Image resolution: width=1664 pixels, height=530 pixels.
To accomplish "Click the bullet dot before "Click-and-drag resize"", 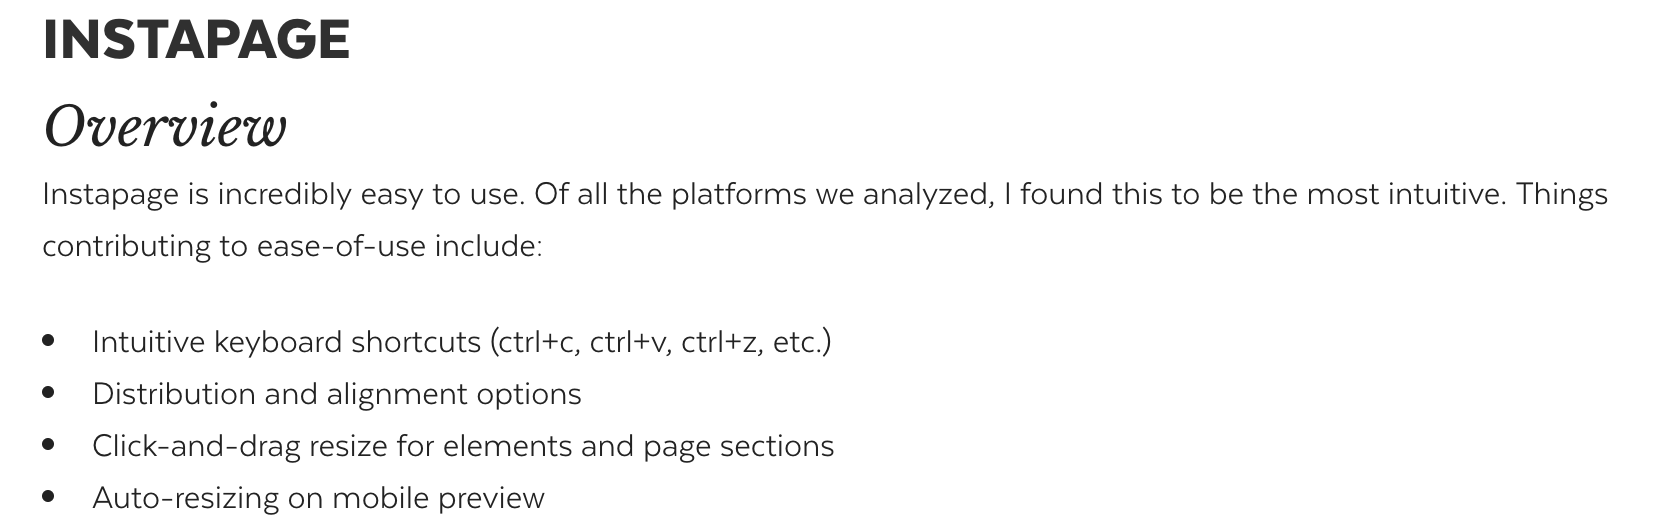I will [x=49, y=445].
